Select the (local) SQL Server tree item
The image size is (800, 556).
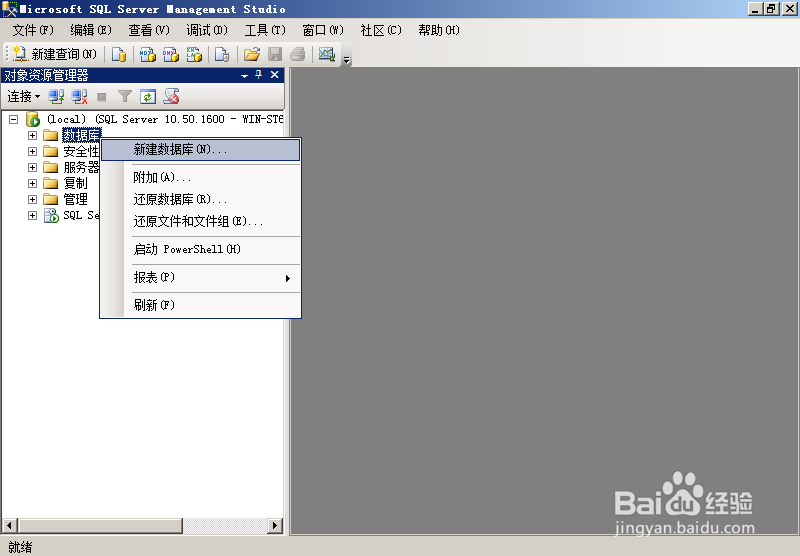pyautogui.click(x=165, y=119)
